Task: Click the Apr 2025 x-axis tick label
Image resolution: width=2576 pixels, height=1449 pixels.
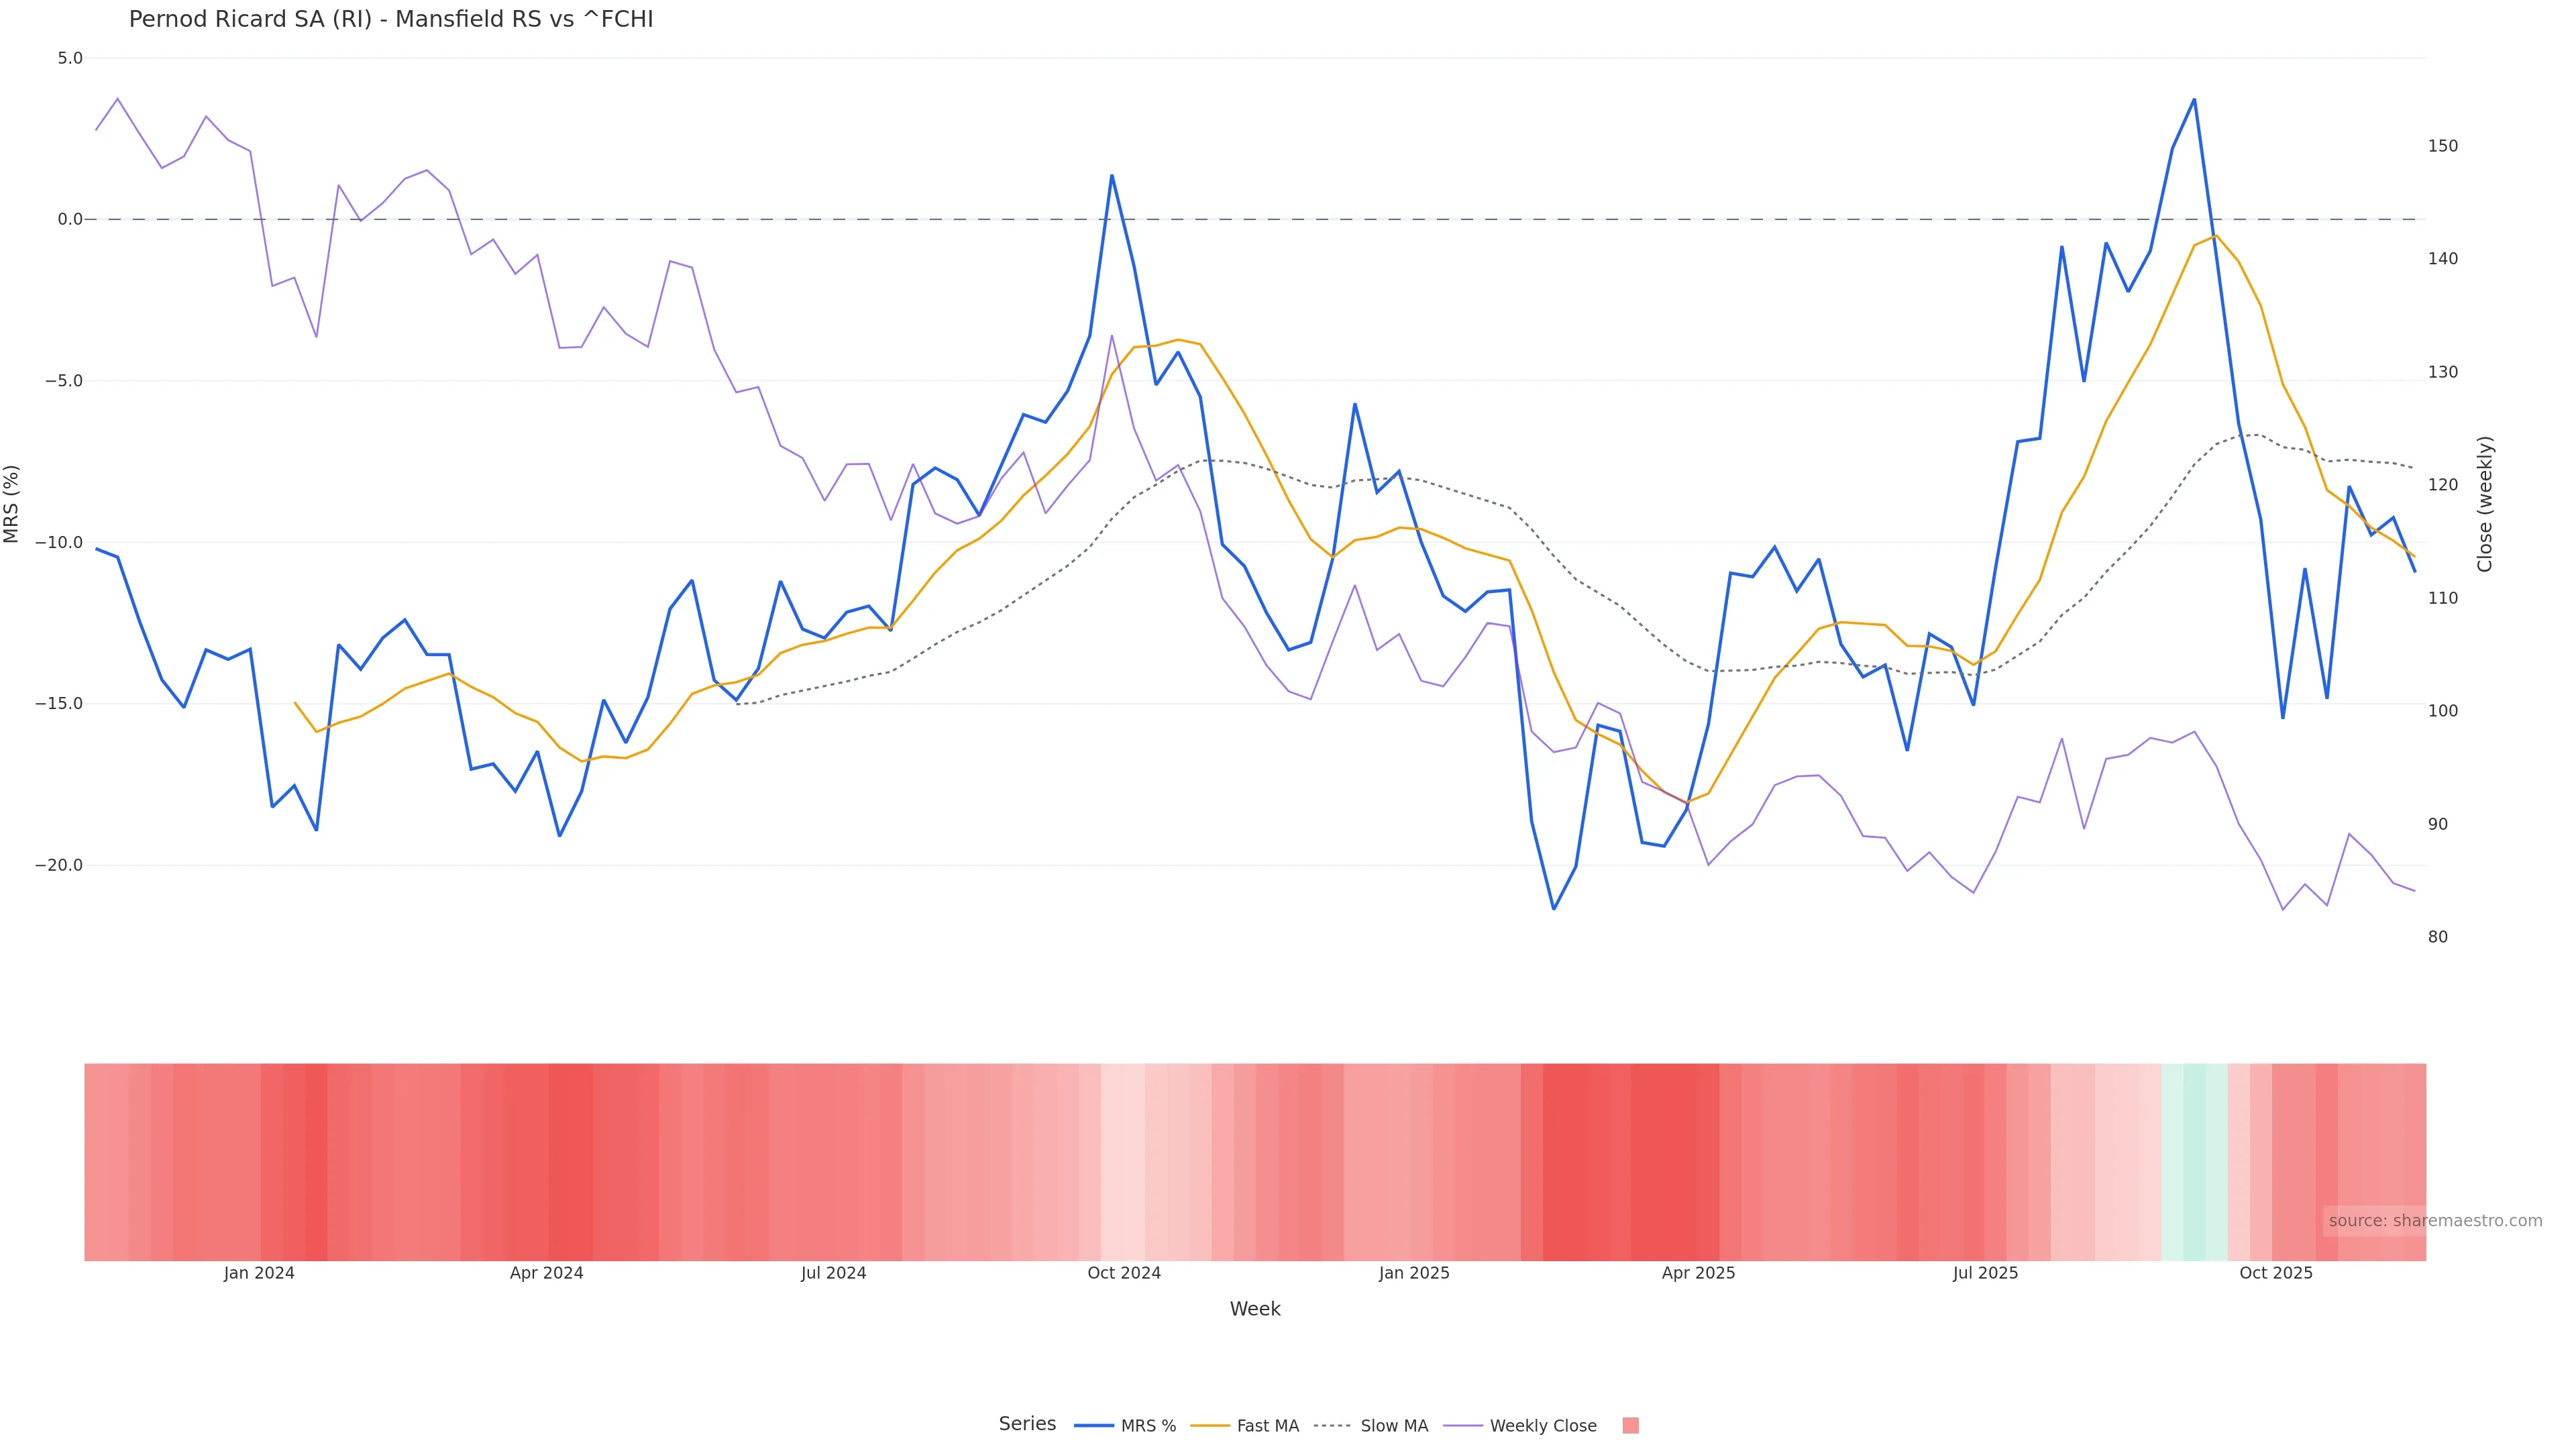Action: [1698, 1273]
